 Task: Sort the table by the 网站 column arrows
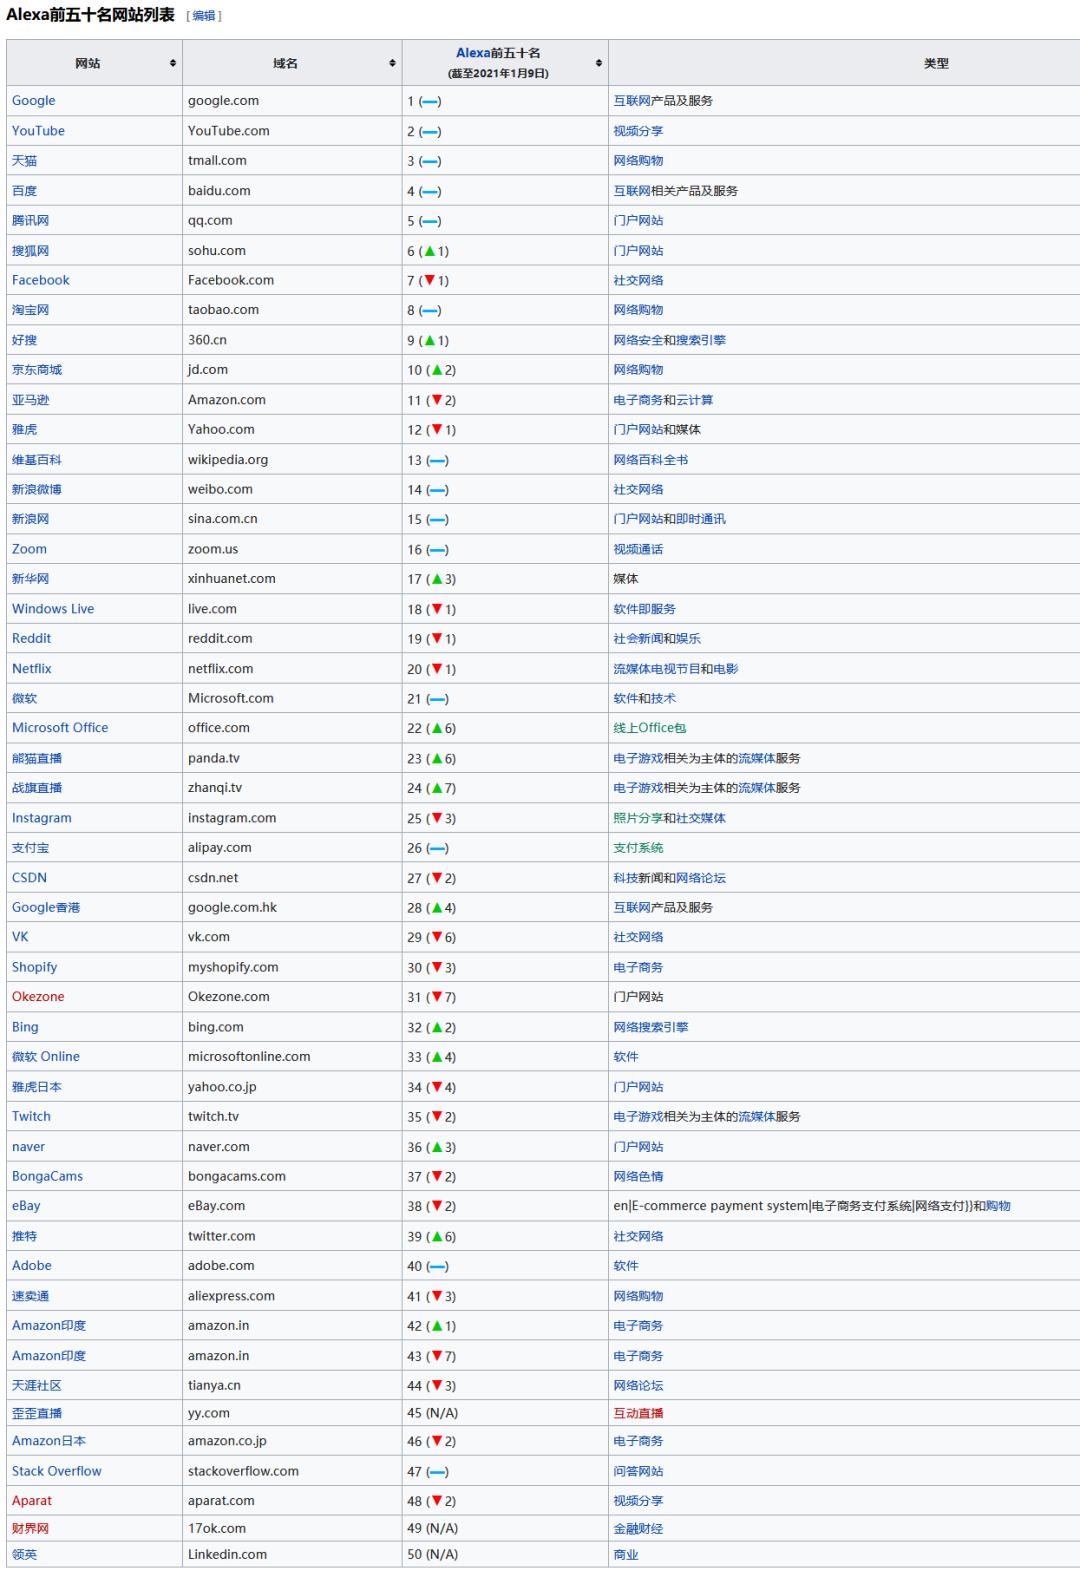pos(173,63)
